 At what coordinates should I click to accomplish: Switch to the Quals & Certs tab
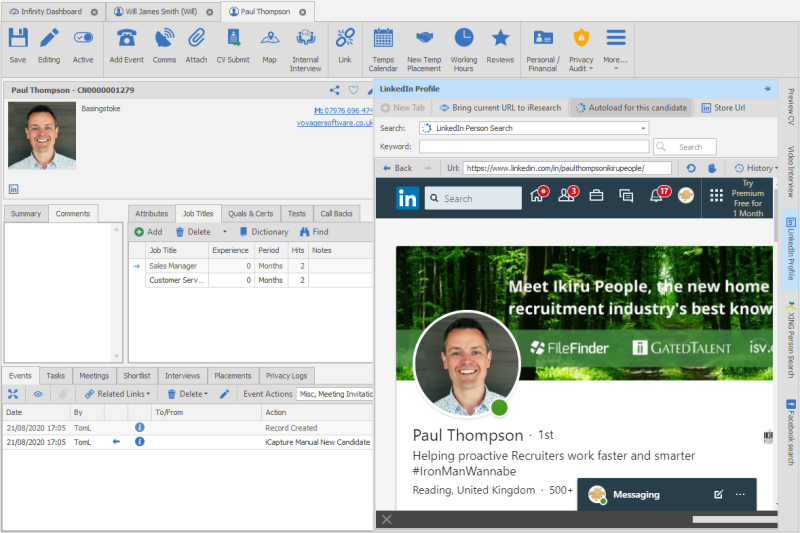(250, 213)
